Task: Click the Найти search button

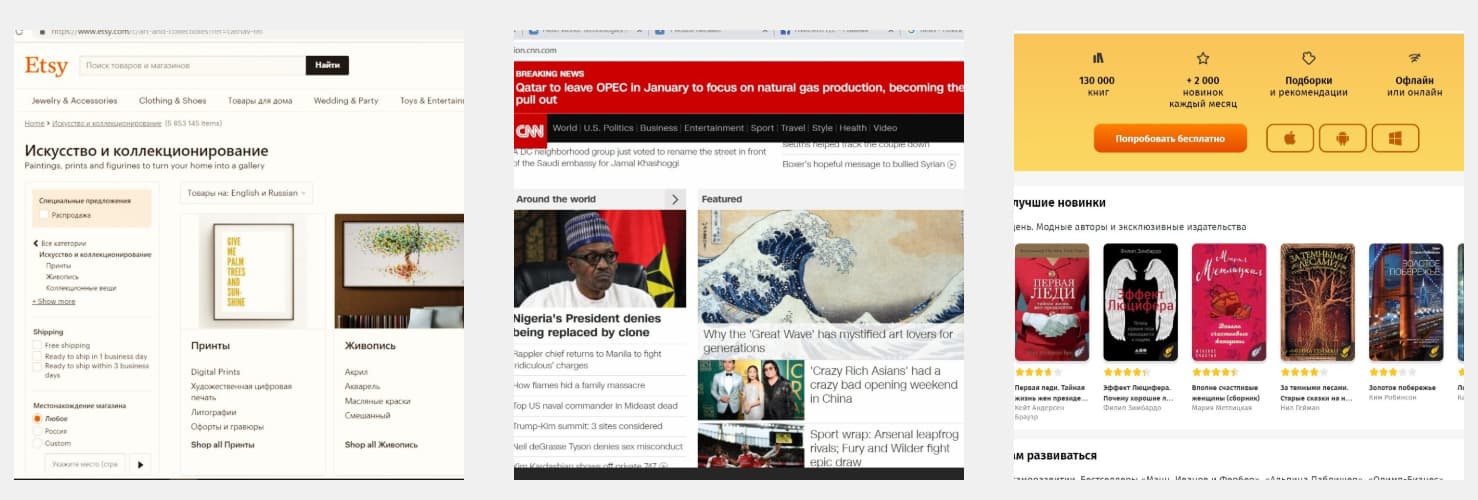Action: point(327,65)
